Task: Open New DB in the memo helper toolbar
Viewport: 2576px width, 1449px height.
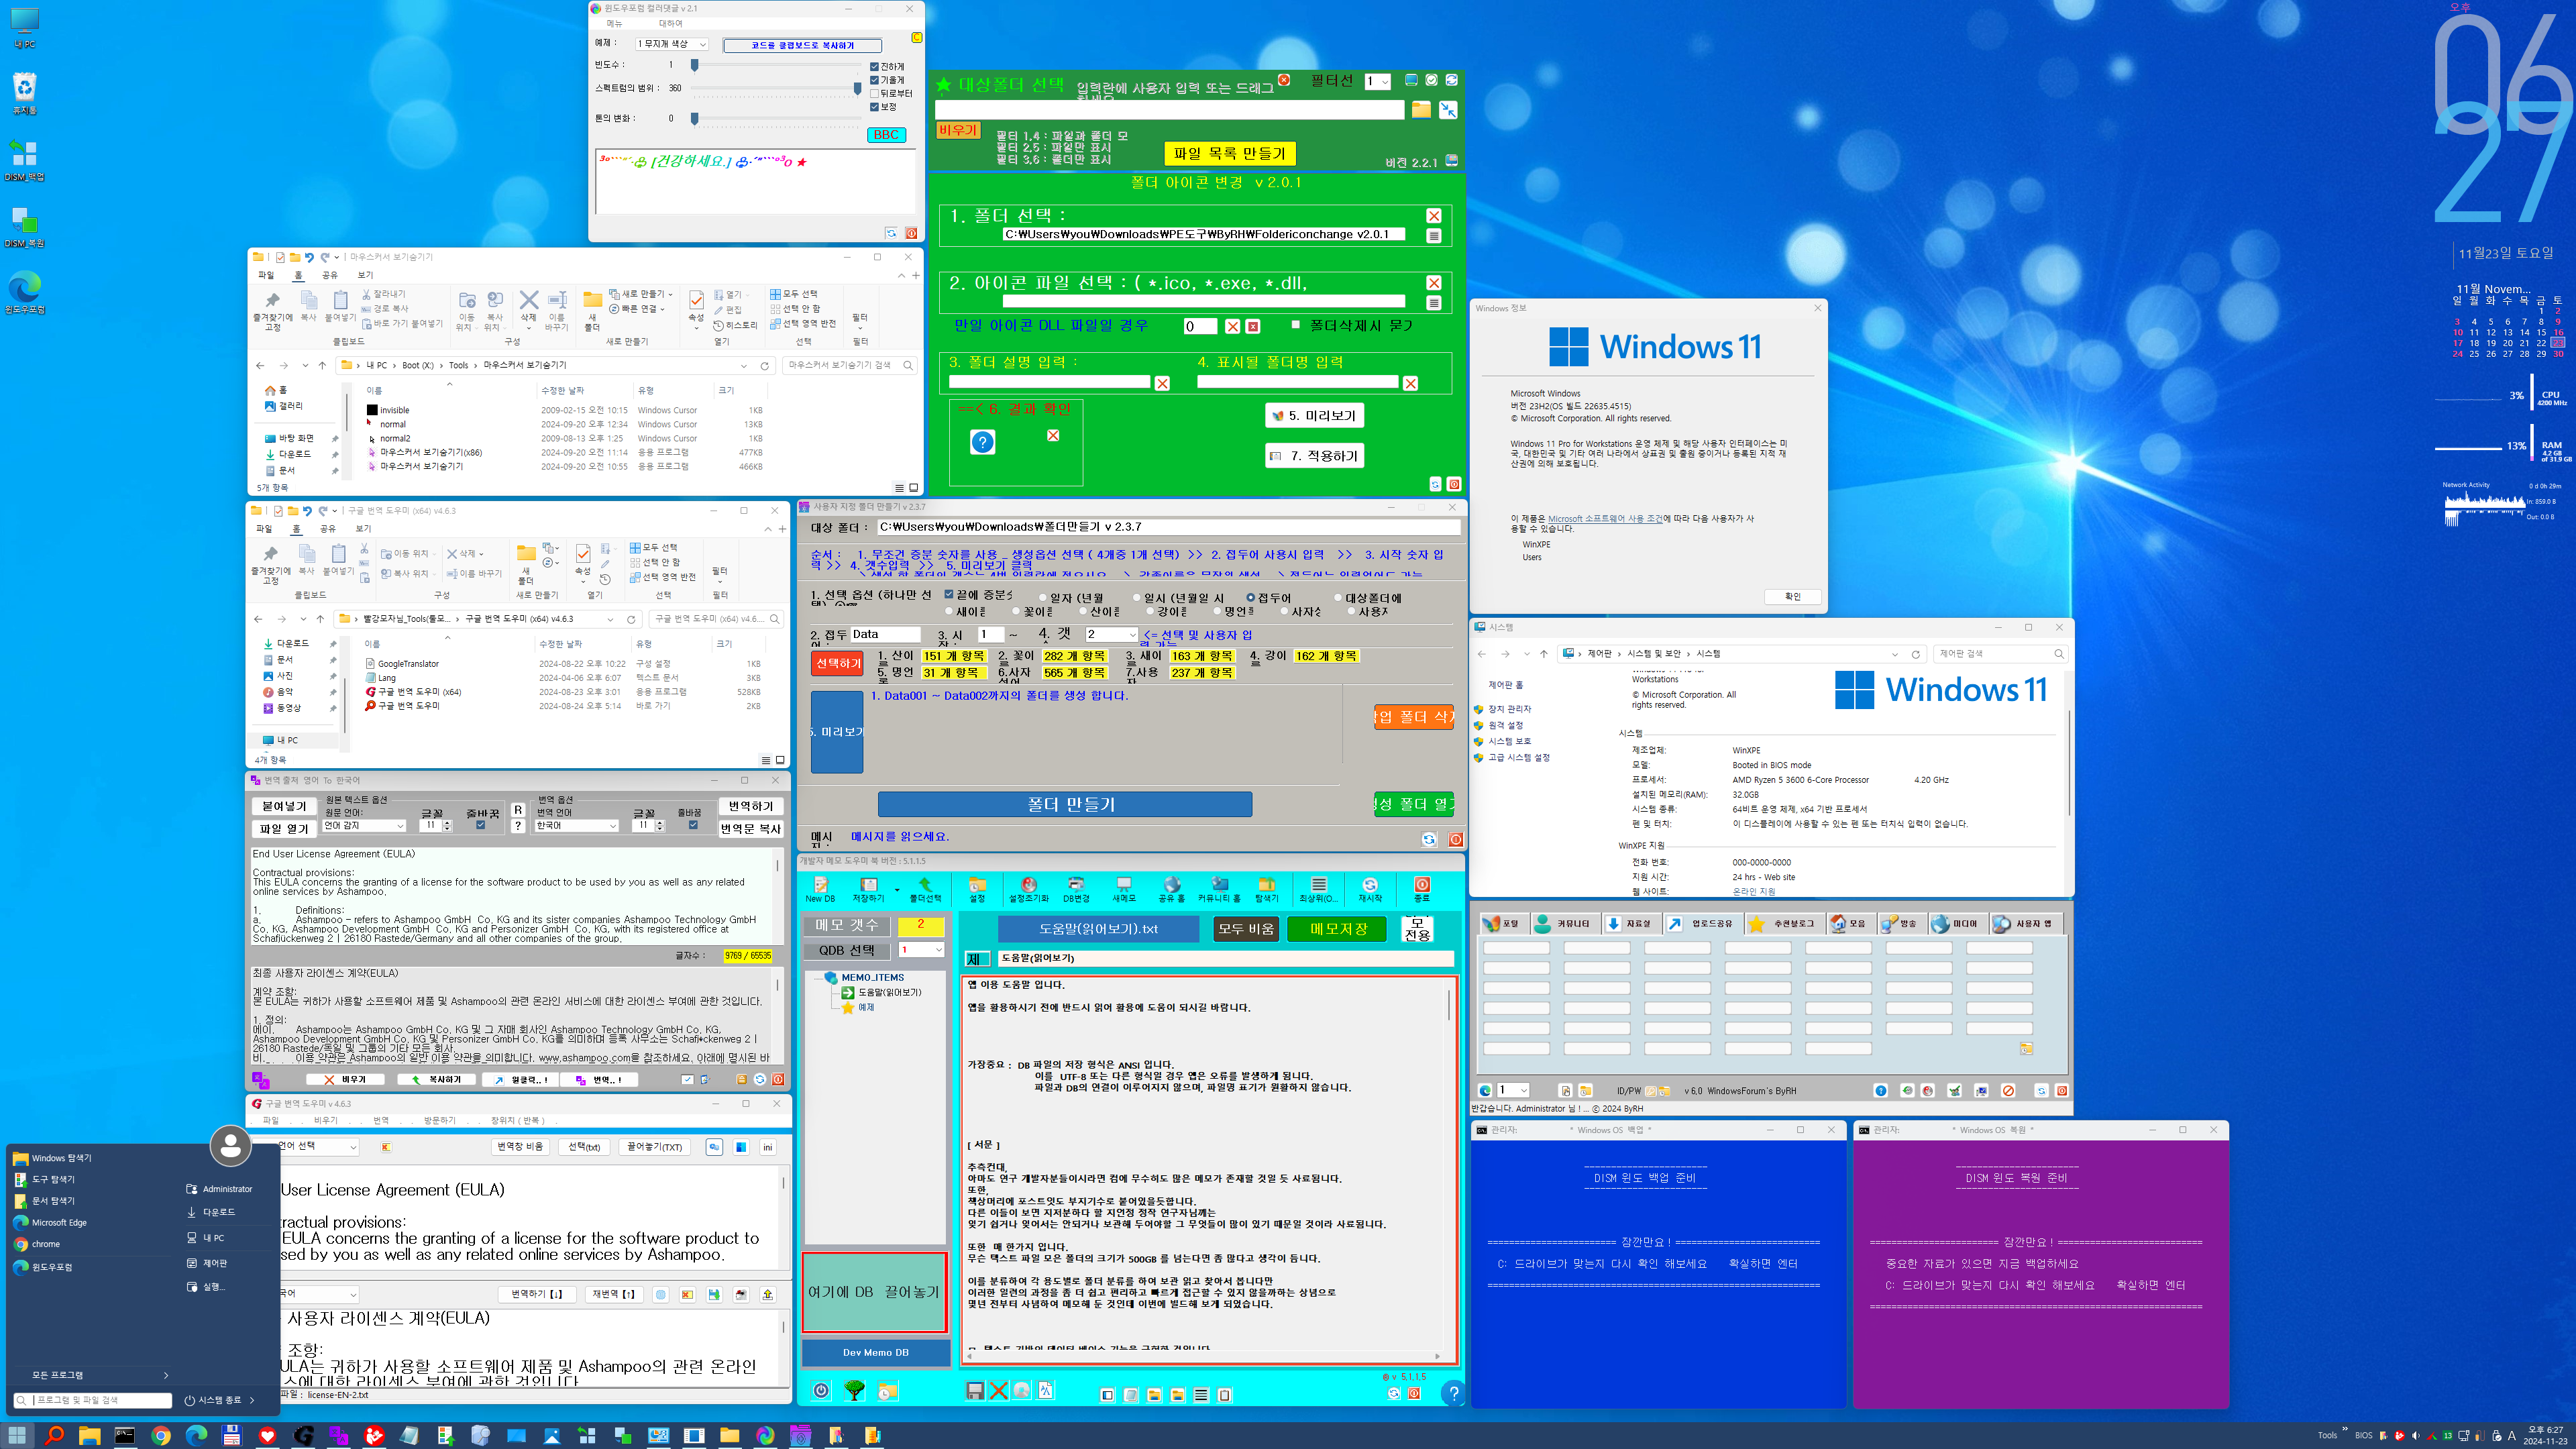Action: coord(820,889)
